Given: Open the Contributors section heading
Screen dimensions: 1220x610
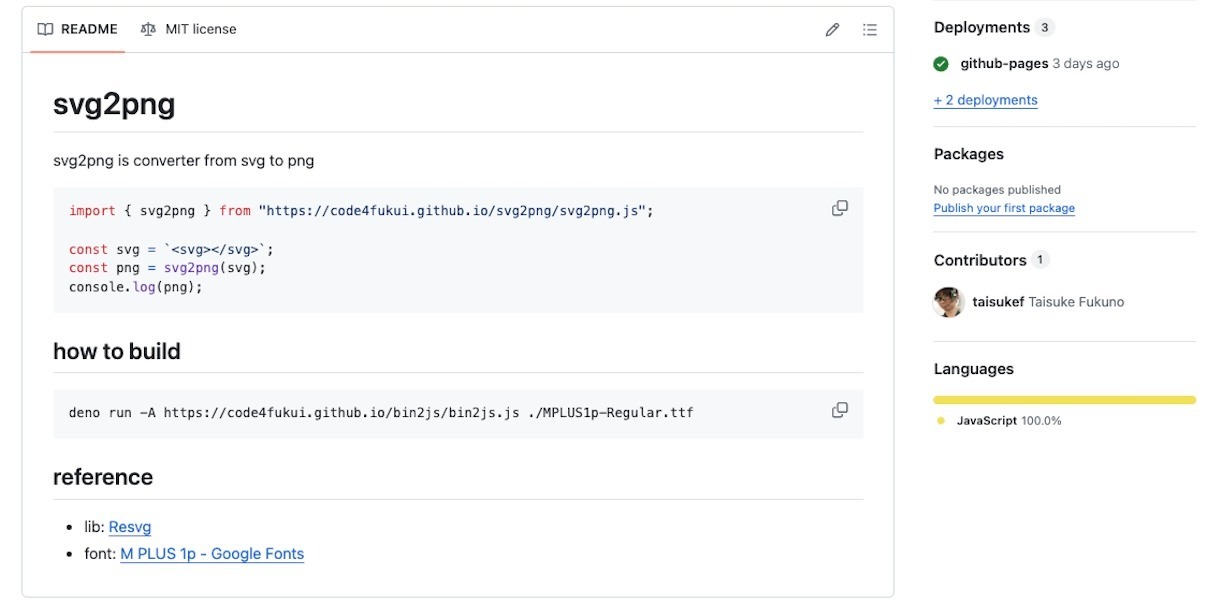Looking at the screenshot, I should point(980,260).
